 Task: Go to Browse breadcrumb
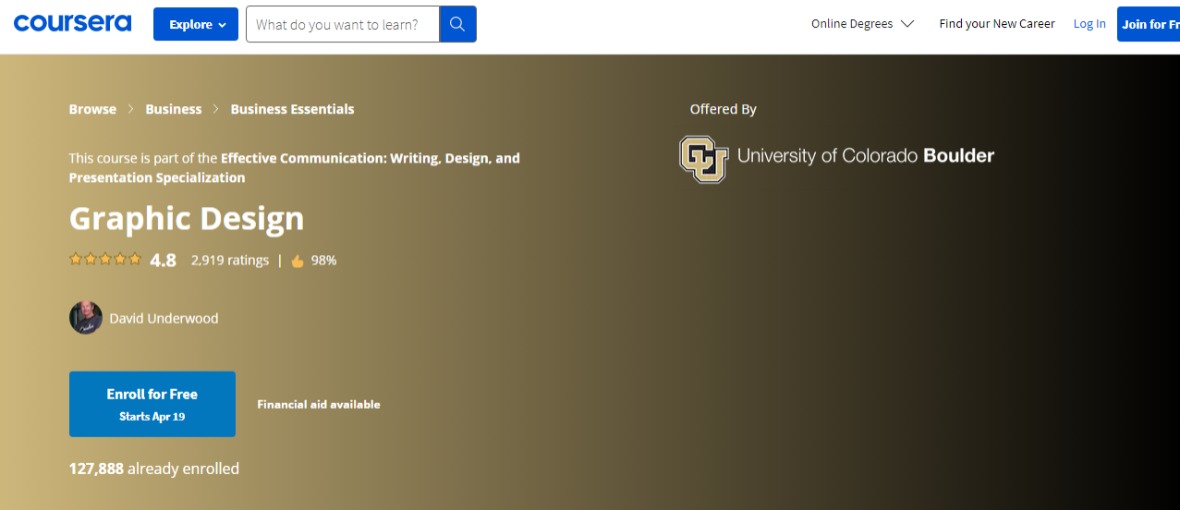pos(93,109)
